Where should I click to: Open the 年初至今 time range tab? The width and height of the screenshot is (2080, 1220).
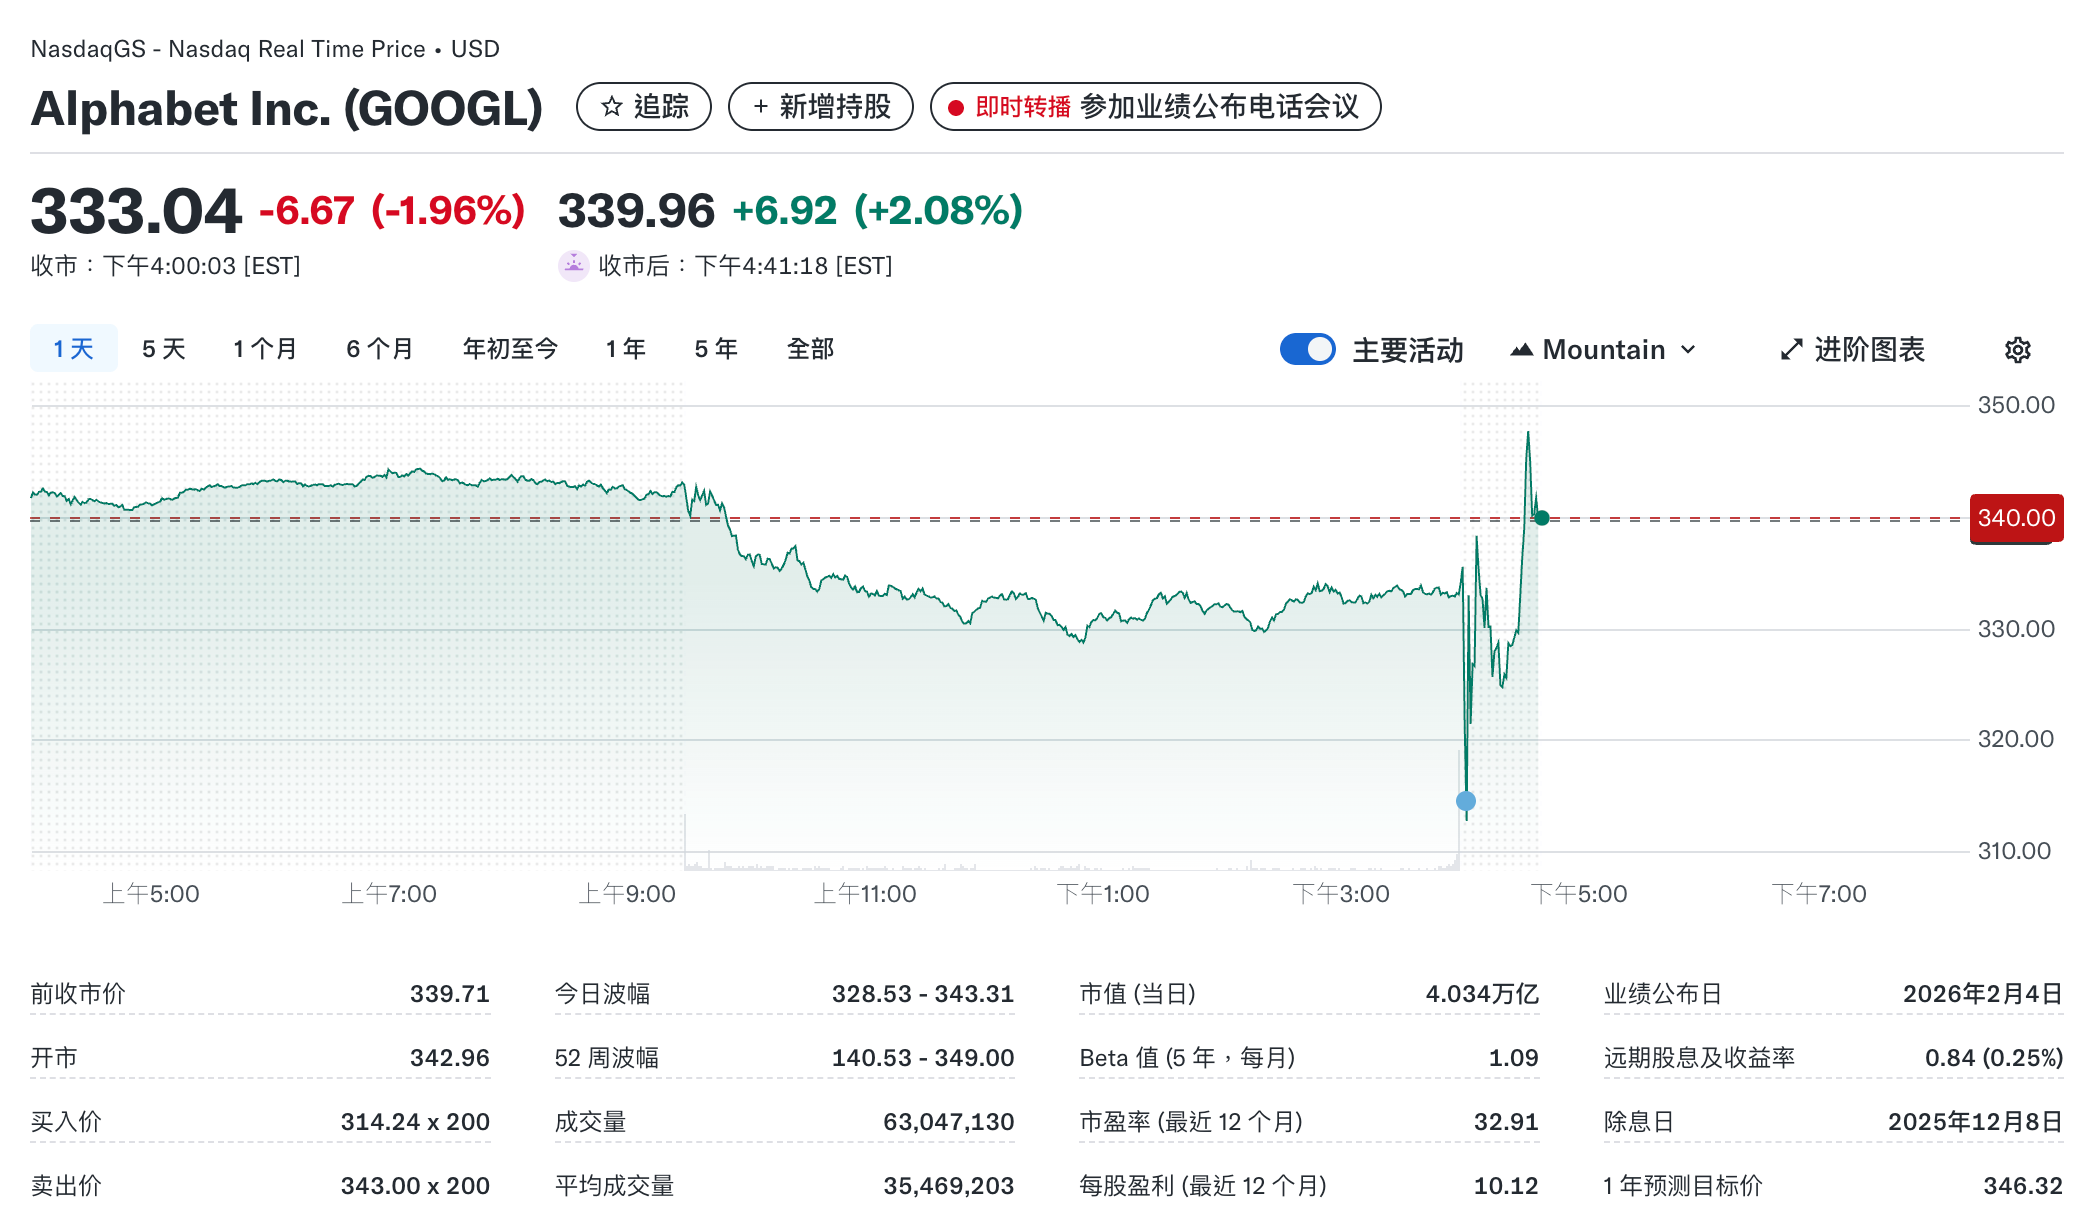pyautogui.click(x=510, y=348)
